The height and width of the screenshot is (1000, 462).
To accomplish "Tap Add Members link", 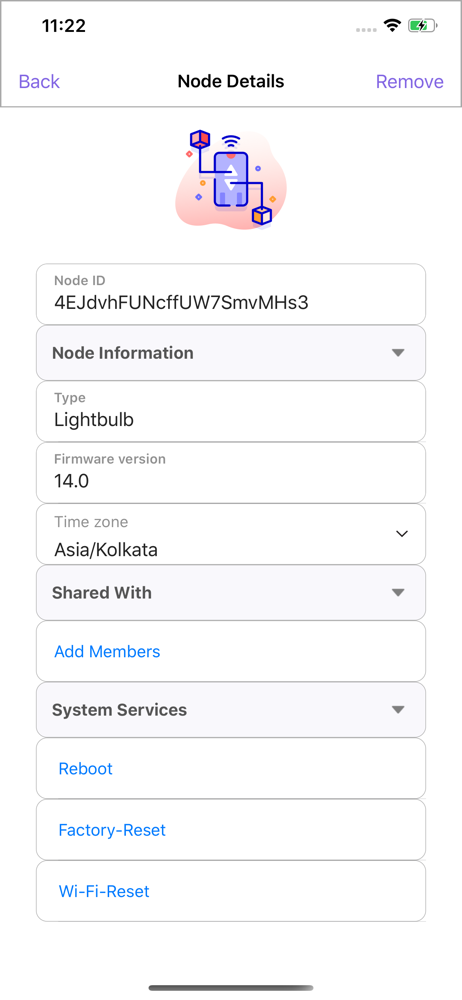I will tap(107, 651).
